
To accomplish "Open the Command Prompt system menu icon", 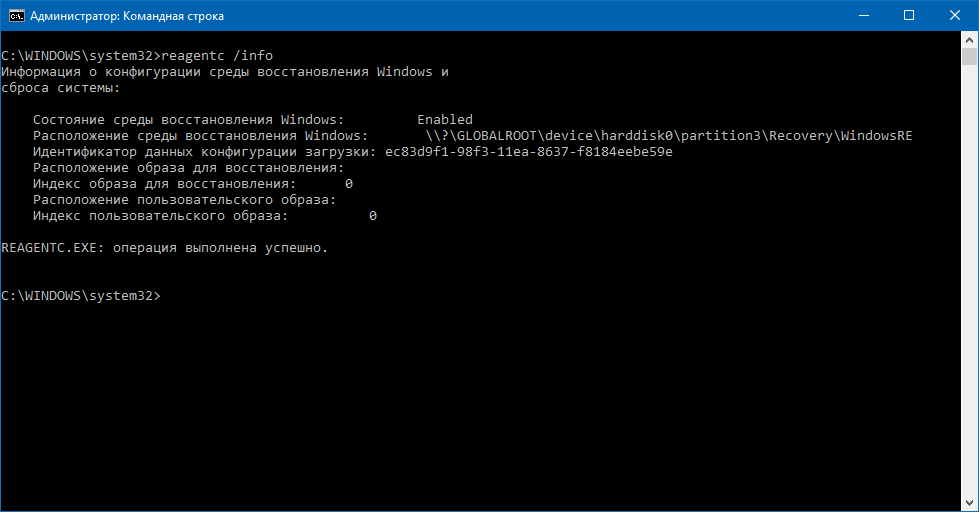I will point(14,15).
